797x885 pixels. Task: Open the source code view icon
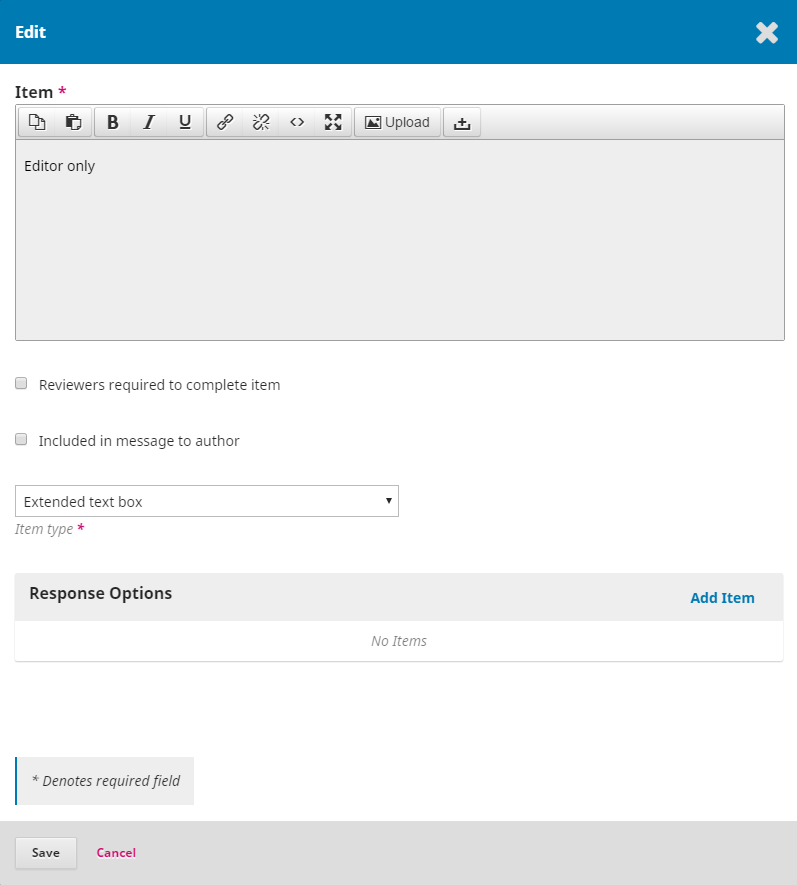click(297, 122)
